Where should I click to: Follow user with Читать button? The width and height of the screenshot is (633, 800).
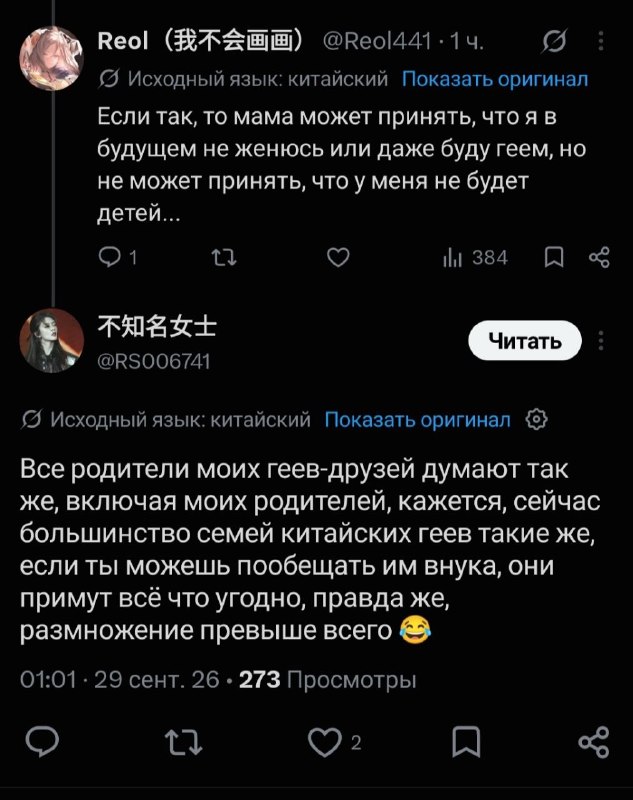click(x=525, y=340)
